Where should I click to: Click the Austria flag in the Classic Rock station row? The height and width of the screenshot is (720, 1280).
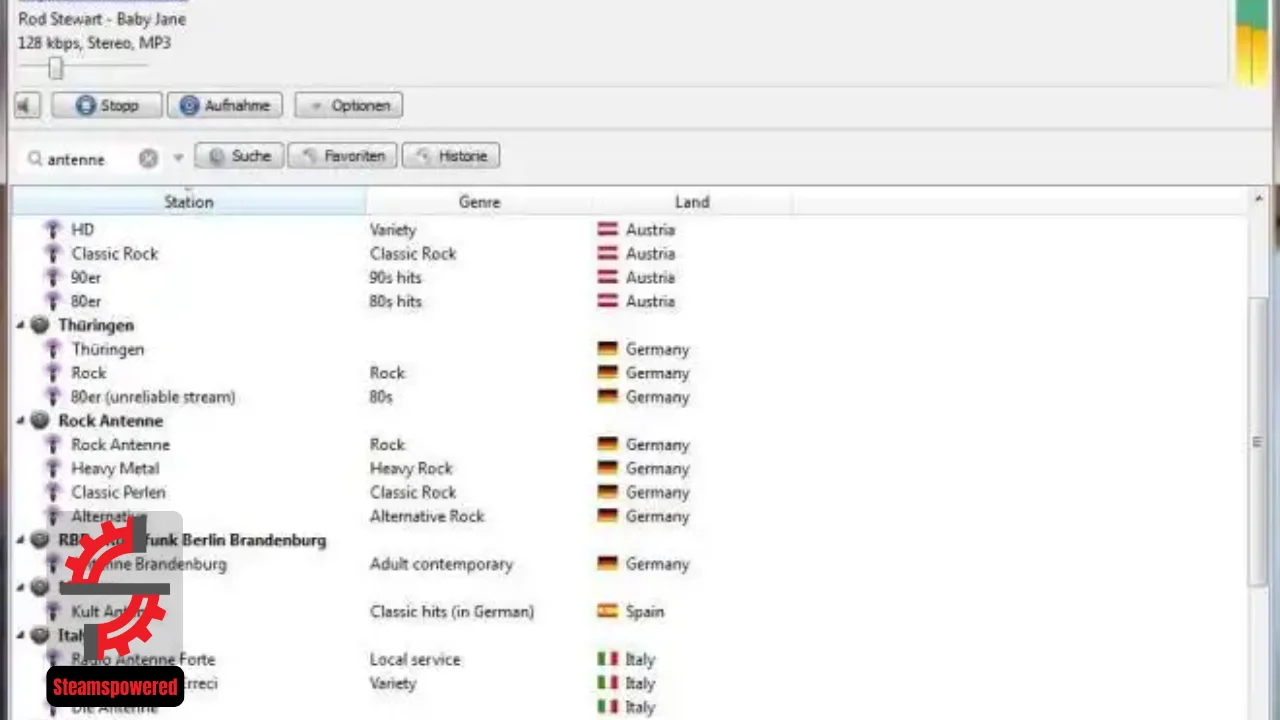(607, 254)
